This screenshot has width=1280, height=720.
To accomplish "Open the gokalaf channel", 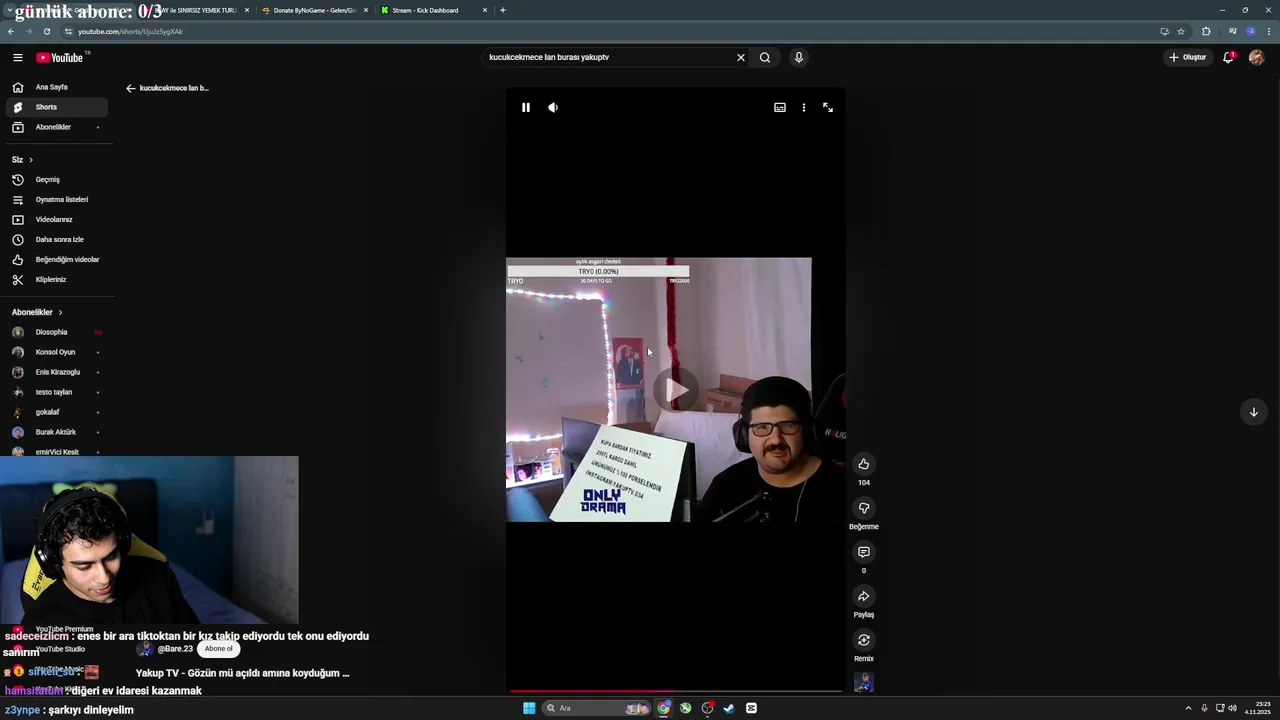I will pyautogui.click(x=56, y=412).
